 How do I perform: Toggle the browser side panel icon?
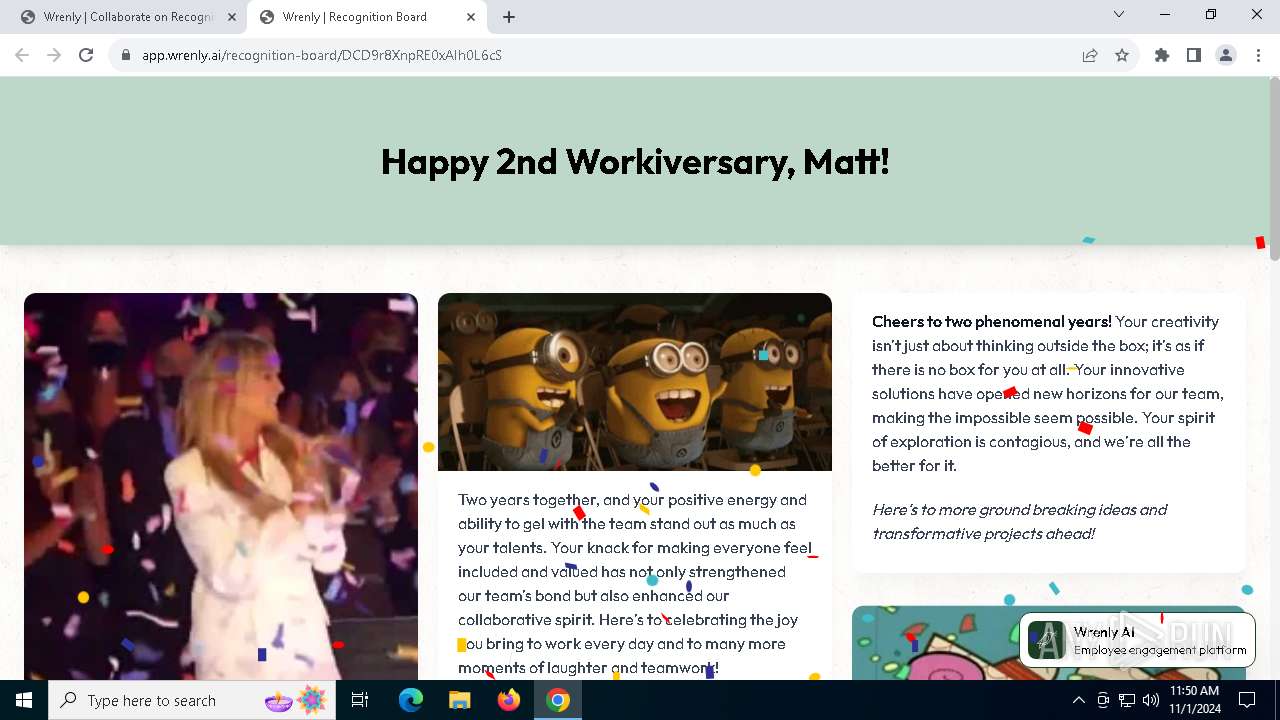click(1194, 55)
